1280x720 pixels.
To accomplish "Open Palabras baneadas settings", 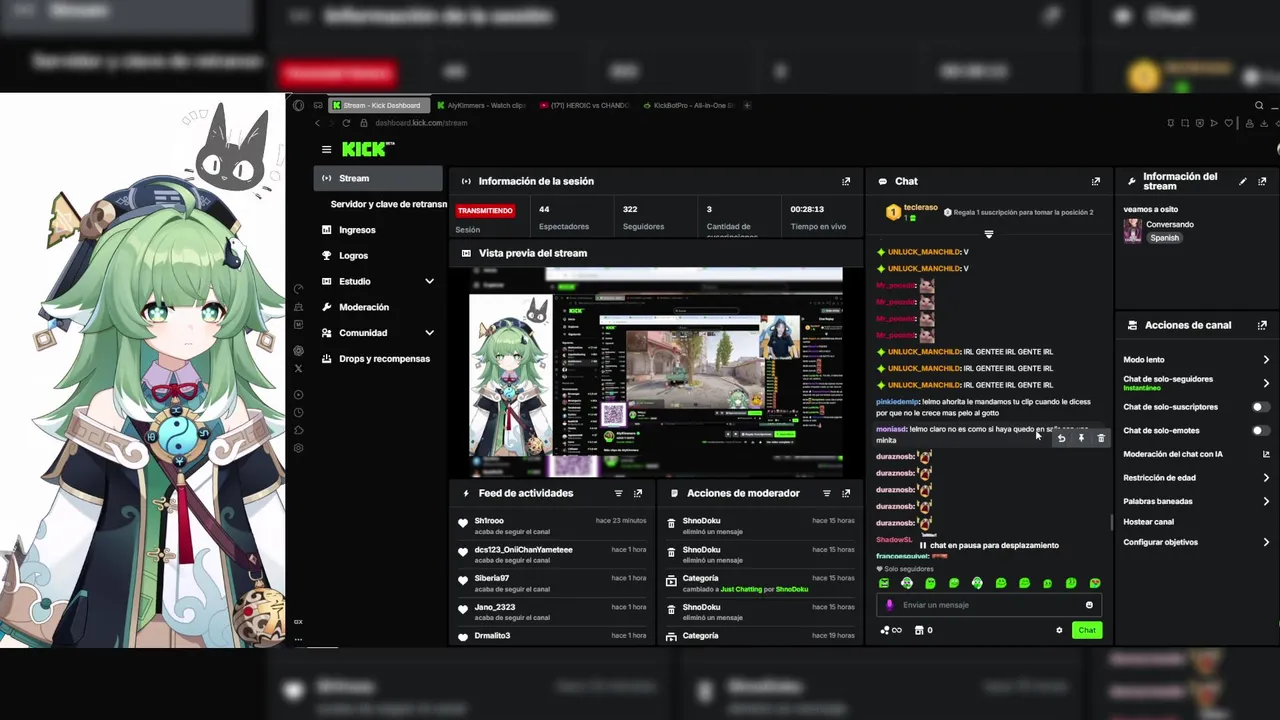I will point(1196,501).
